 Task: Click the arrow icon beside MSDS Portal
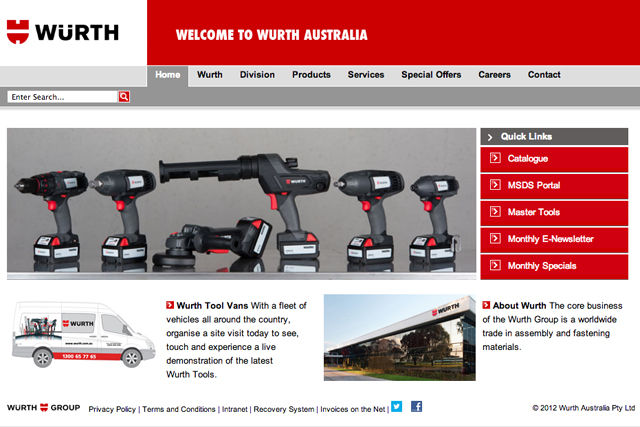(494, 185)
